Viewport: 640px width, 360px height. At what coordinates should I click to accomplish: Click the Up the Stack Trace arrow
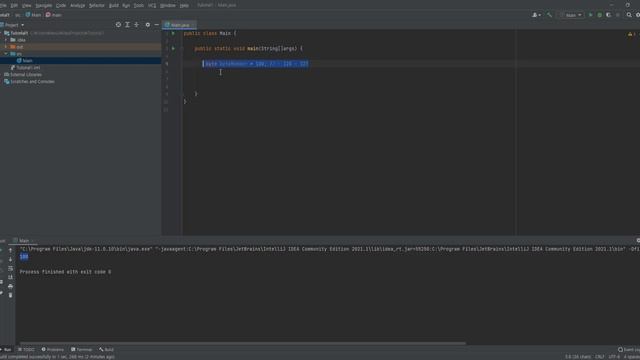pyautogui.click(x=11, y=251)
